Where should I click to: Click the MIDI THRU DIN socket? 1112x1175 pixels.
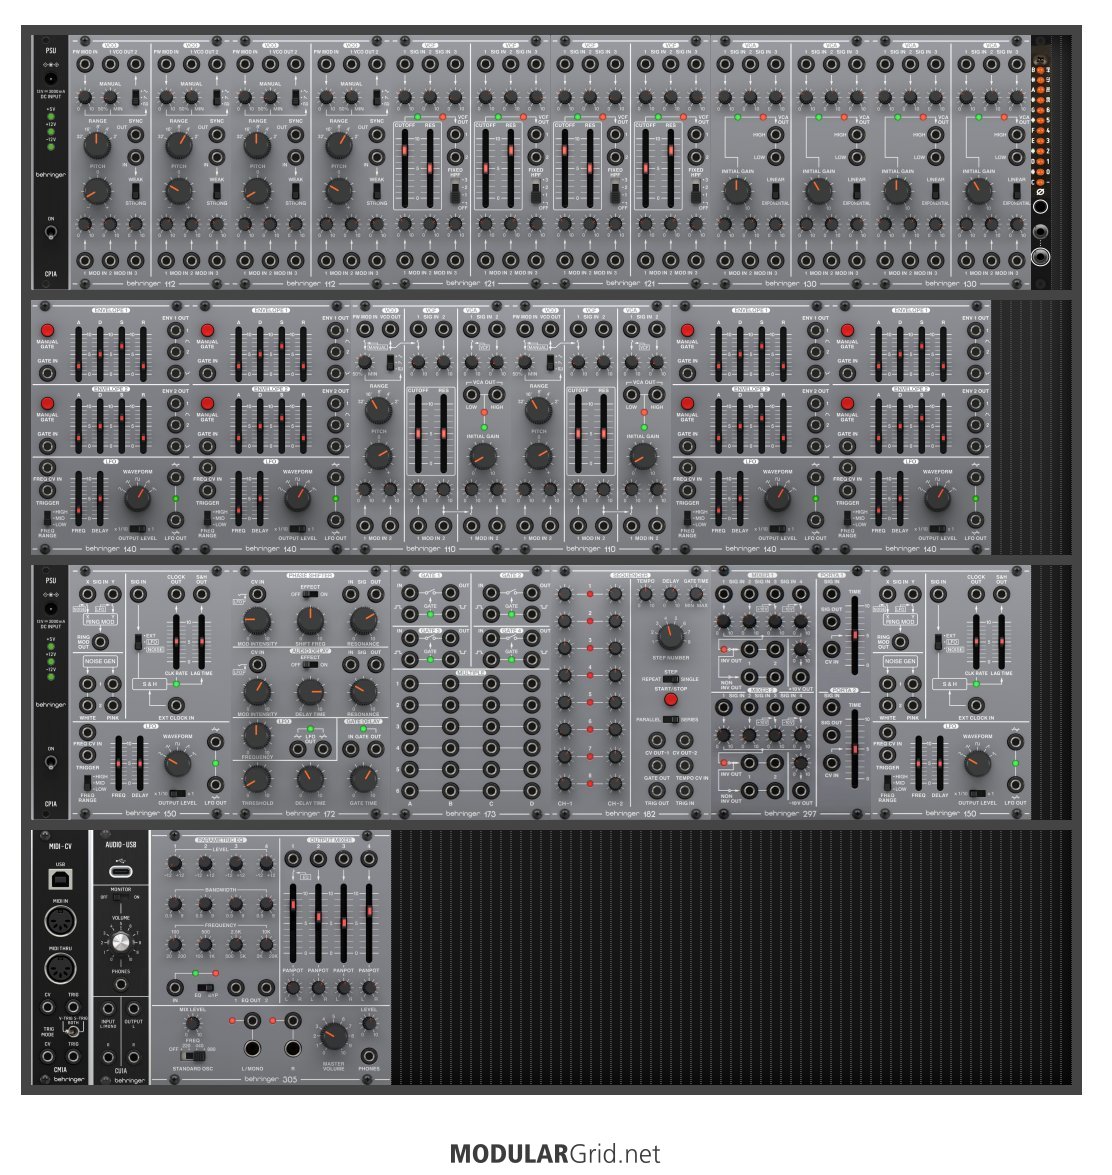60,968
